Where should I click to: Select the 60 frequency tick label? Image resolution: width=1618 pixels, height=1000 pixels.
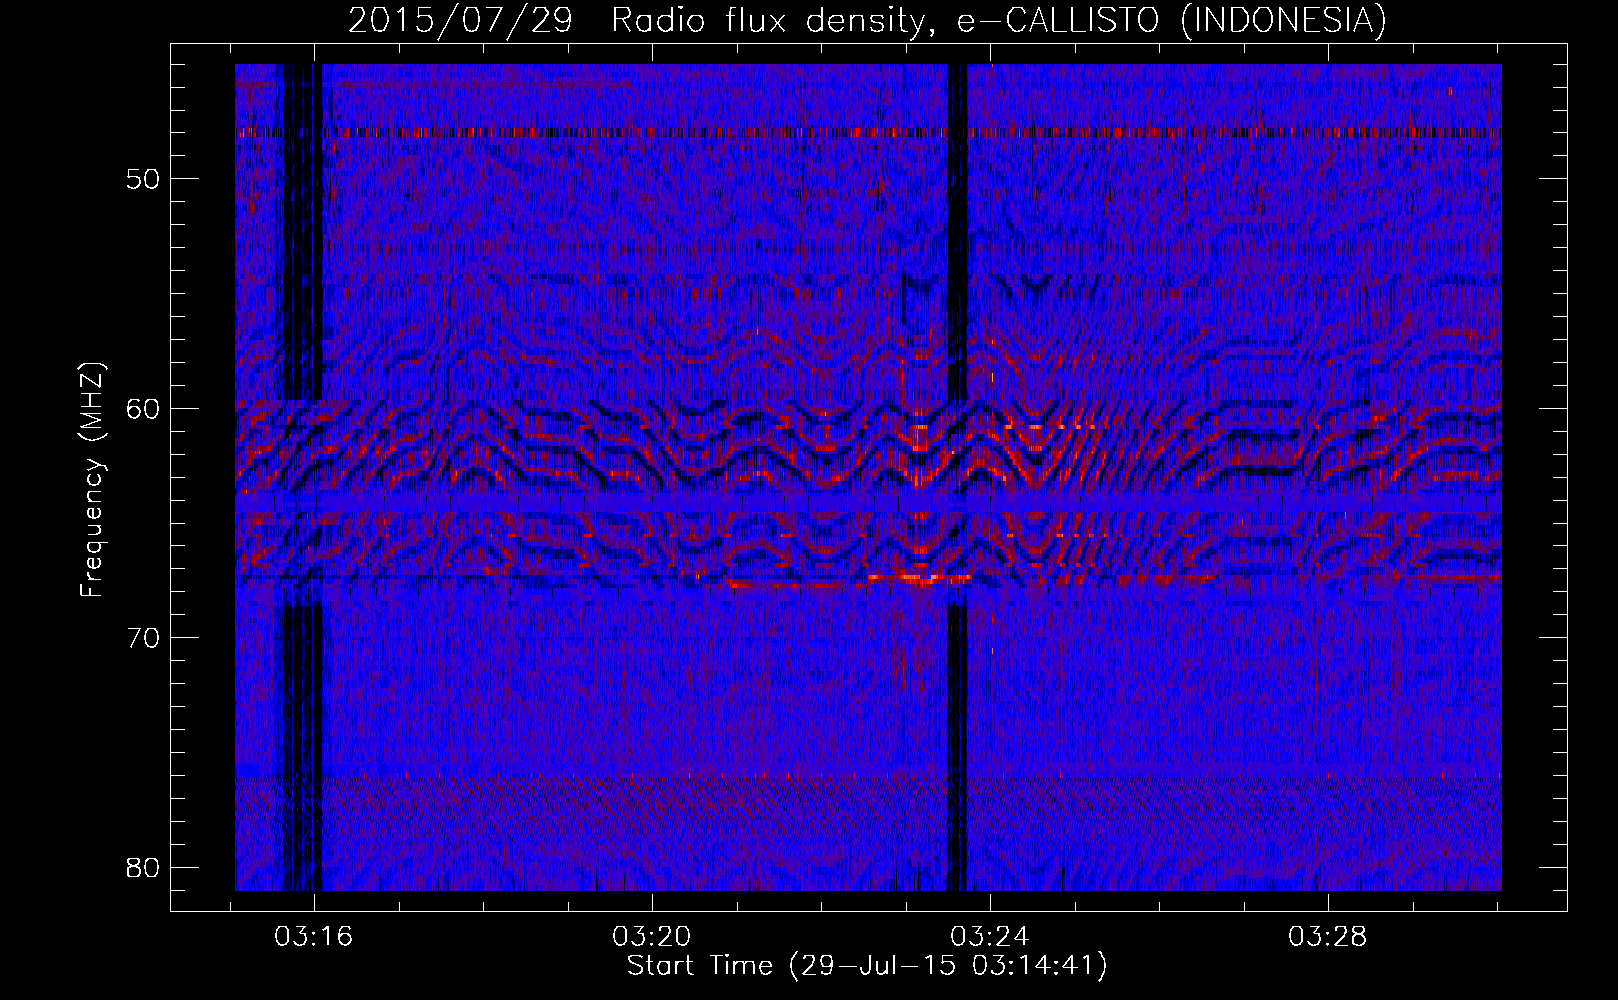[143, 408]
